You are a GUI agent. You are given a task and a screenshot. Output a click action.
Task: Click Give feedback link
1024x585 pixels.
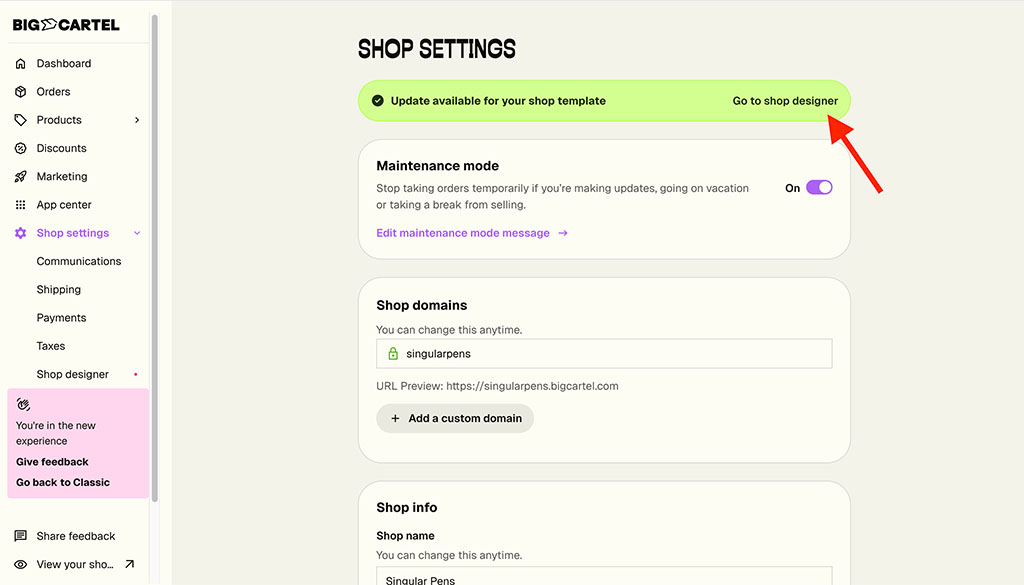pyautogui.click(x=52, y=462)
